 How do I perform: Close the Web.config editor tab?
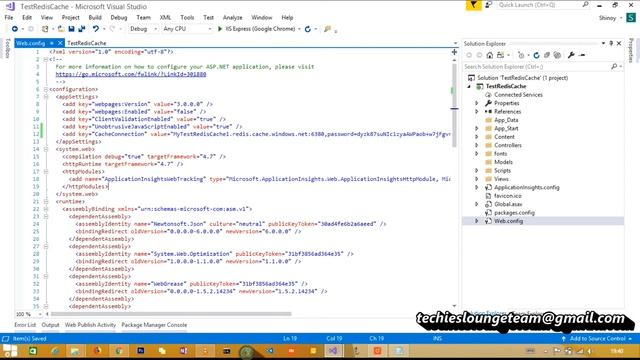[60, 43]
